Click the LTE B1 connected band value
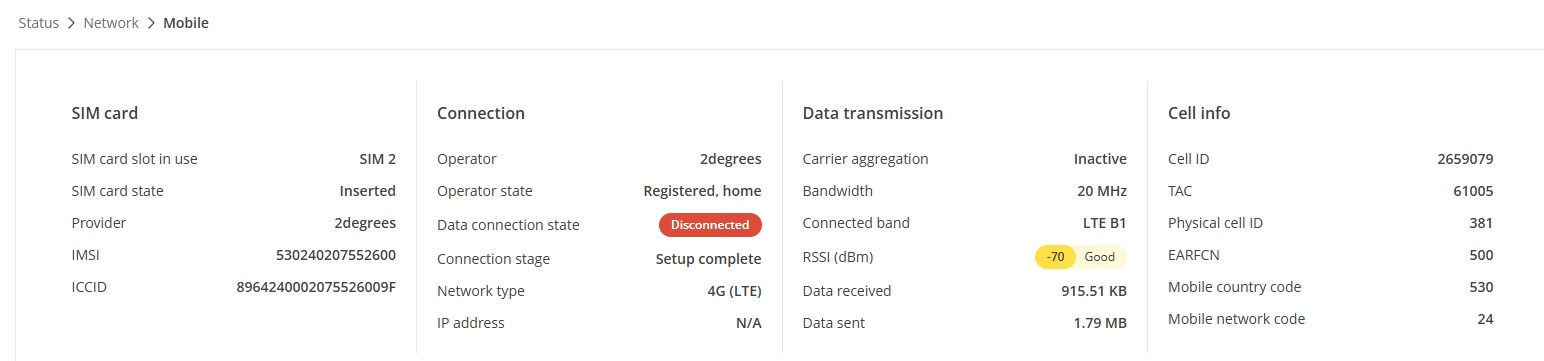 pyautogui.click(x=1098, y=223)
